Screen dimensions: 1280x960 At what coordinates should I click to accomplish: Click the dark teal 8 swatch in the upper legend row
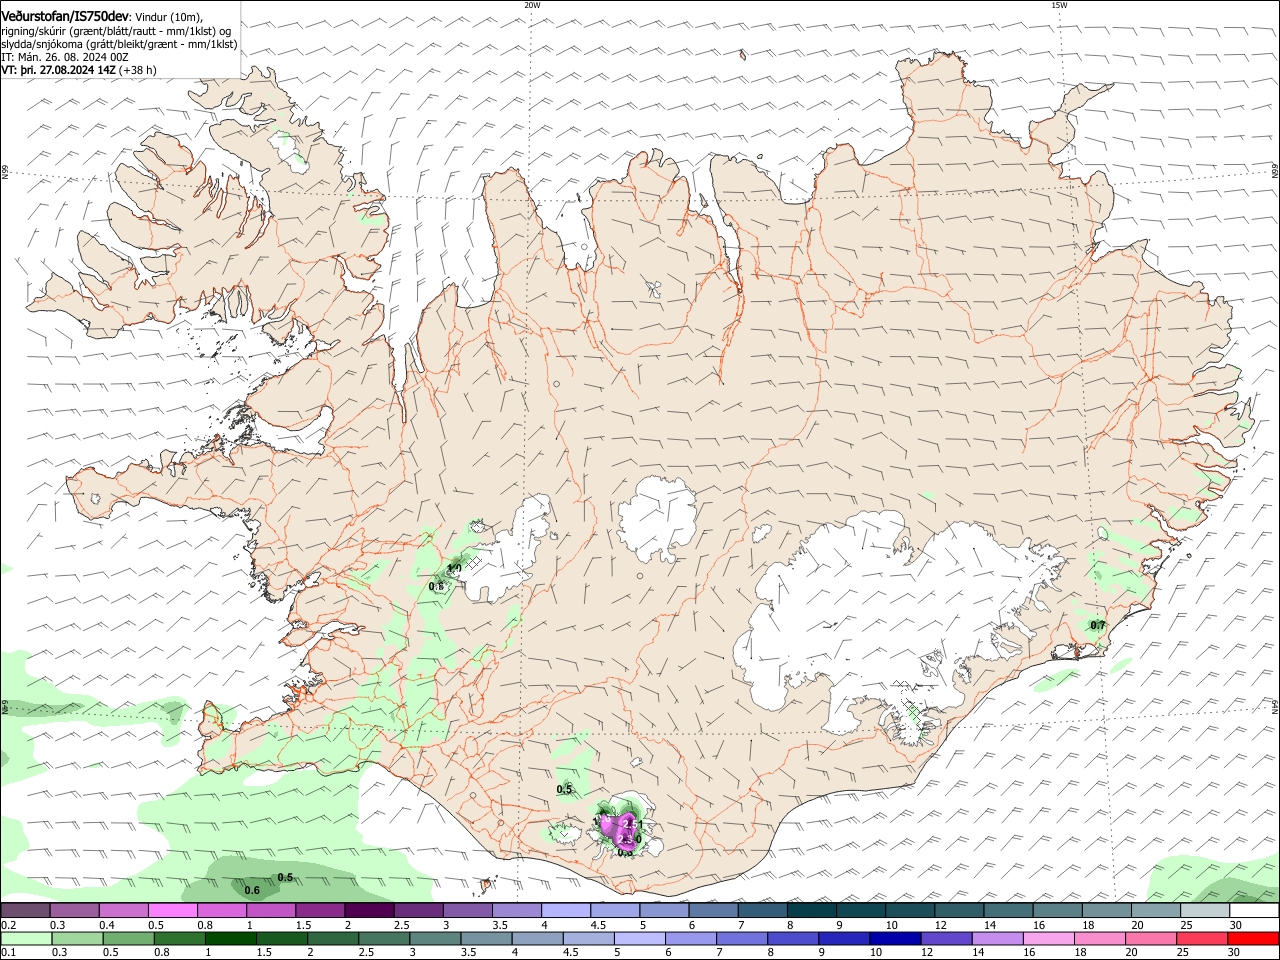pos(811,911)
